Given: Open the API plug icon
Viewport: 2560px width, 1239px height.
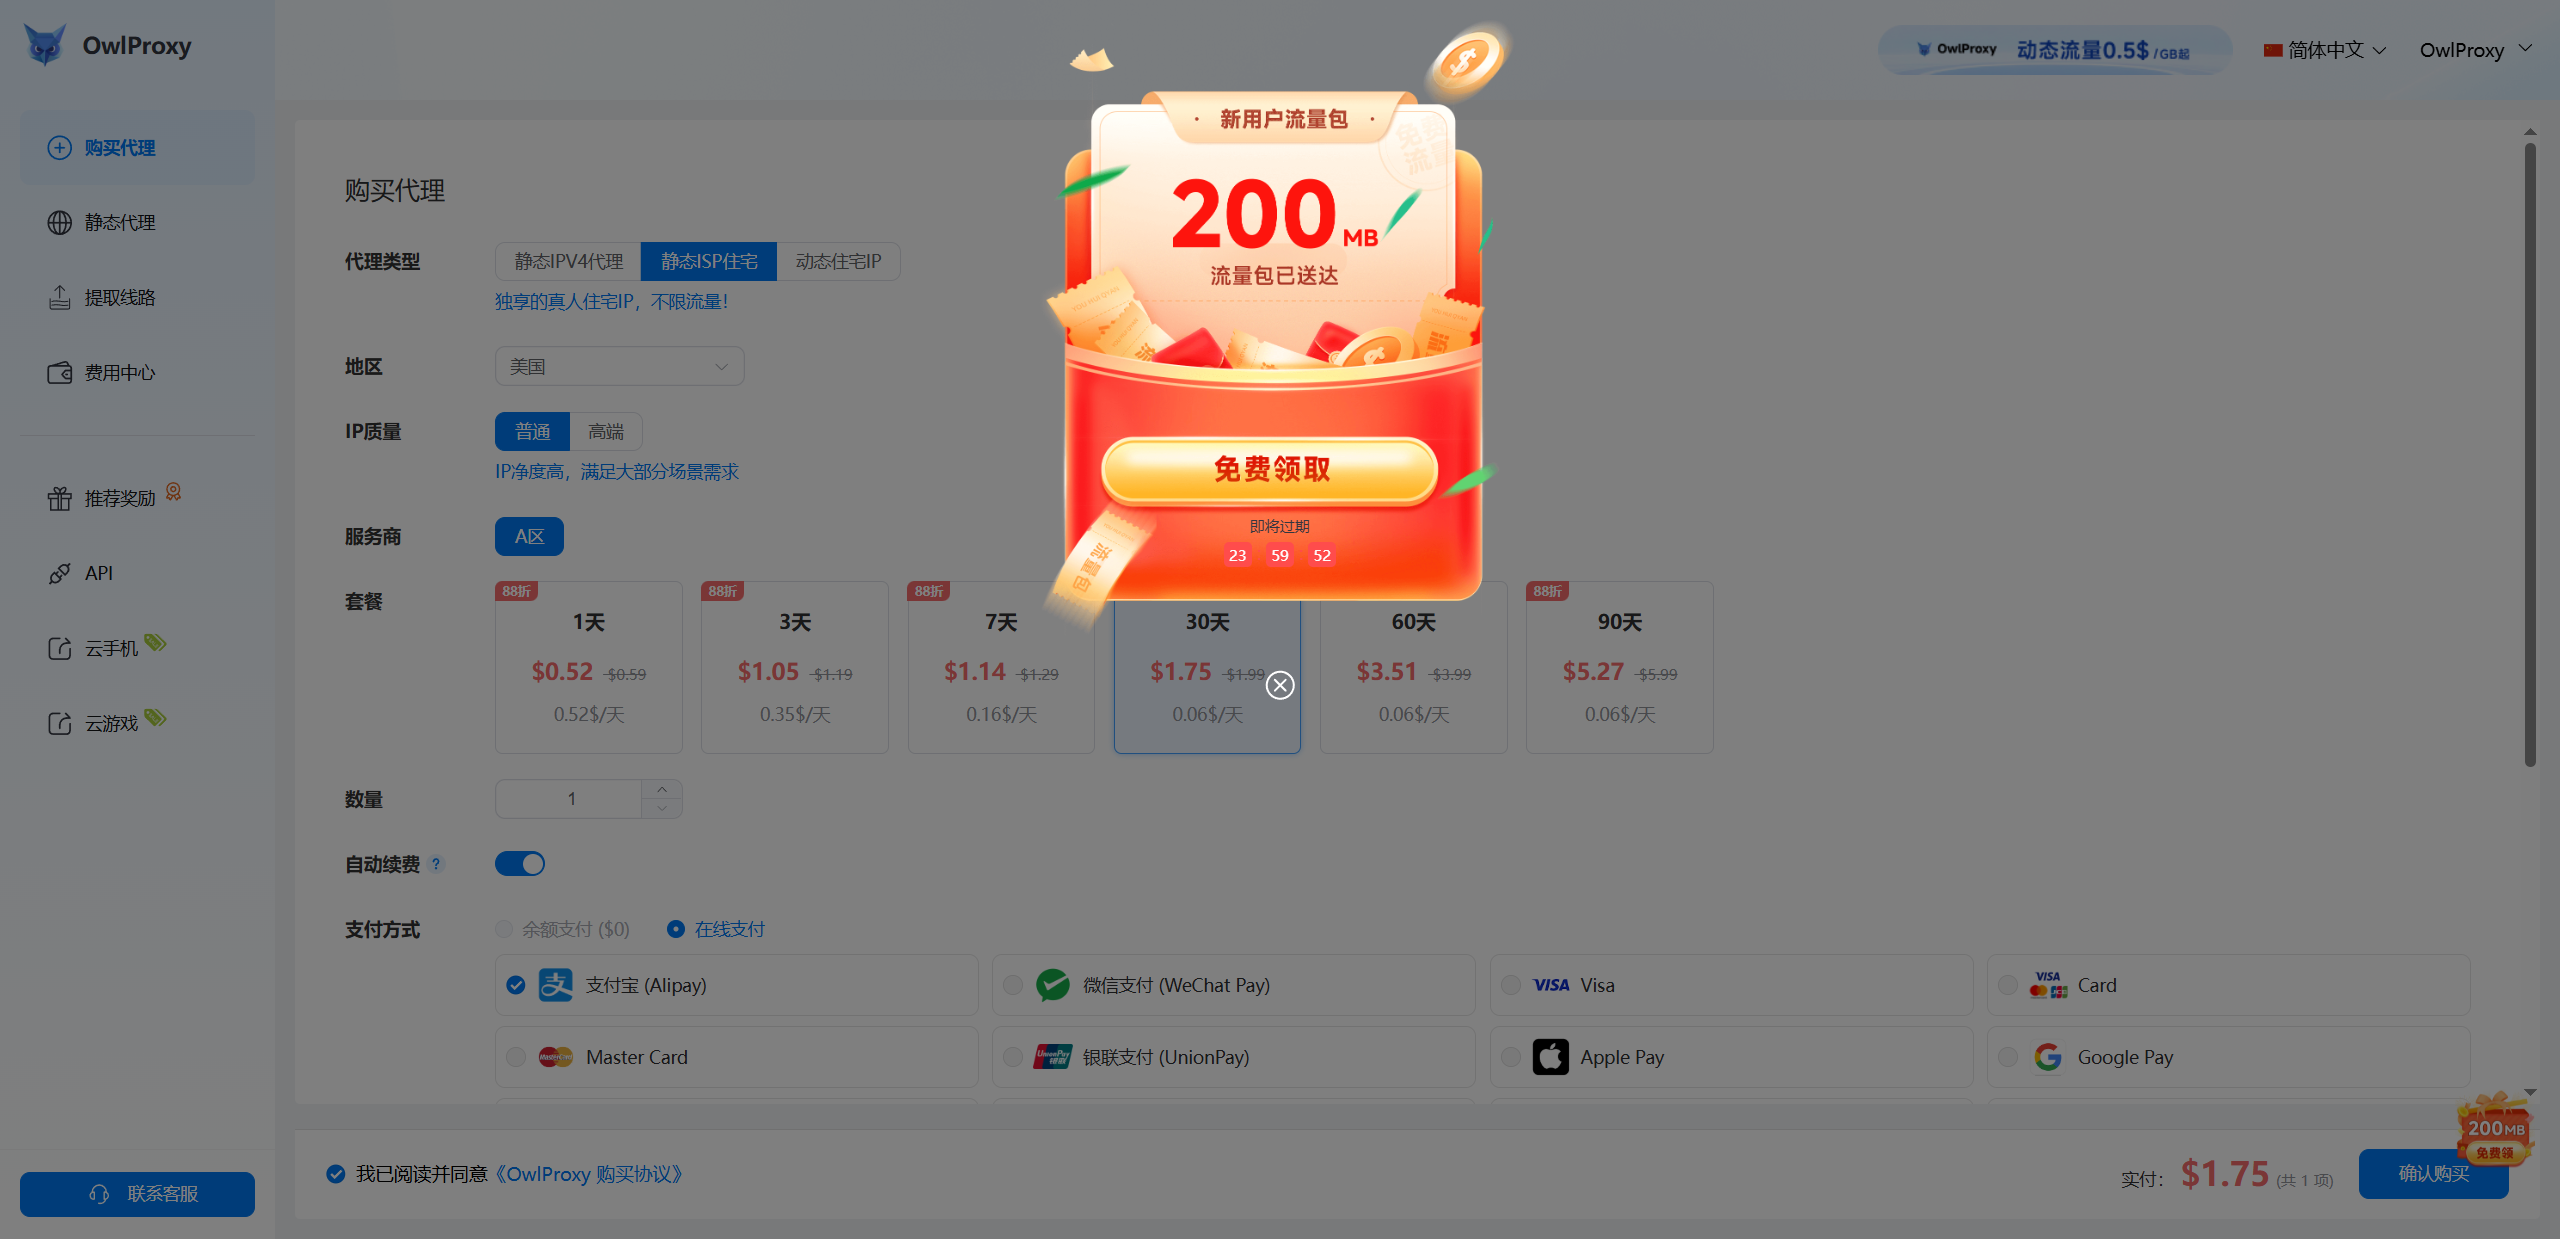Looking at the screenshot, I should 59,573.
